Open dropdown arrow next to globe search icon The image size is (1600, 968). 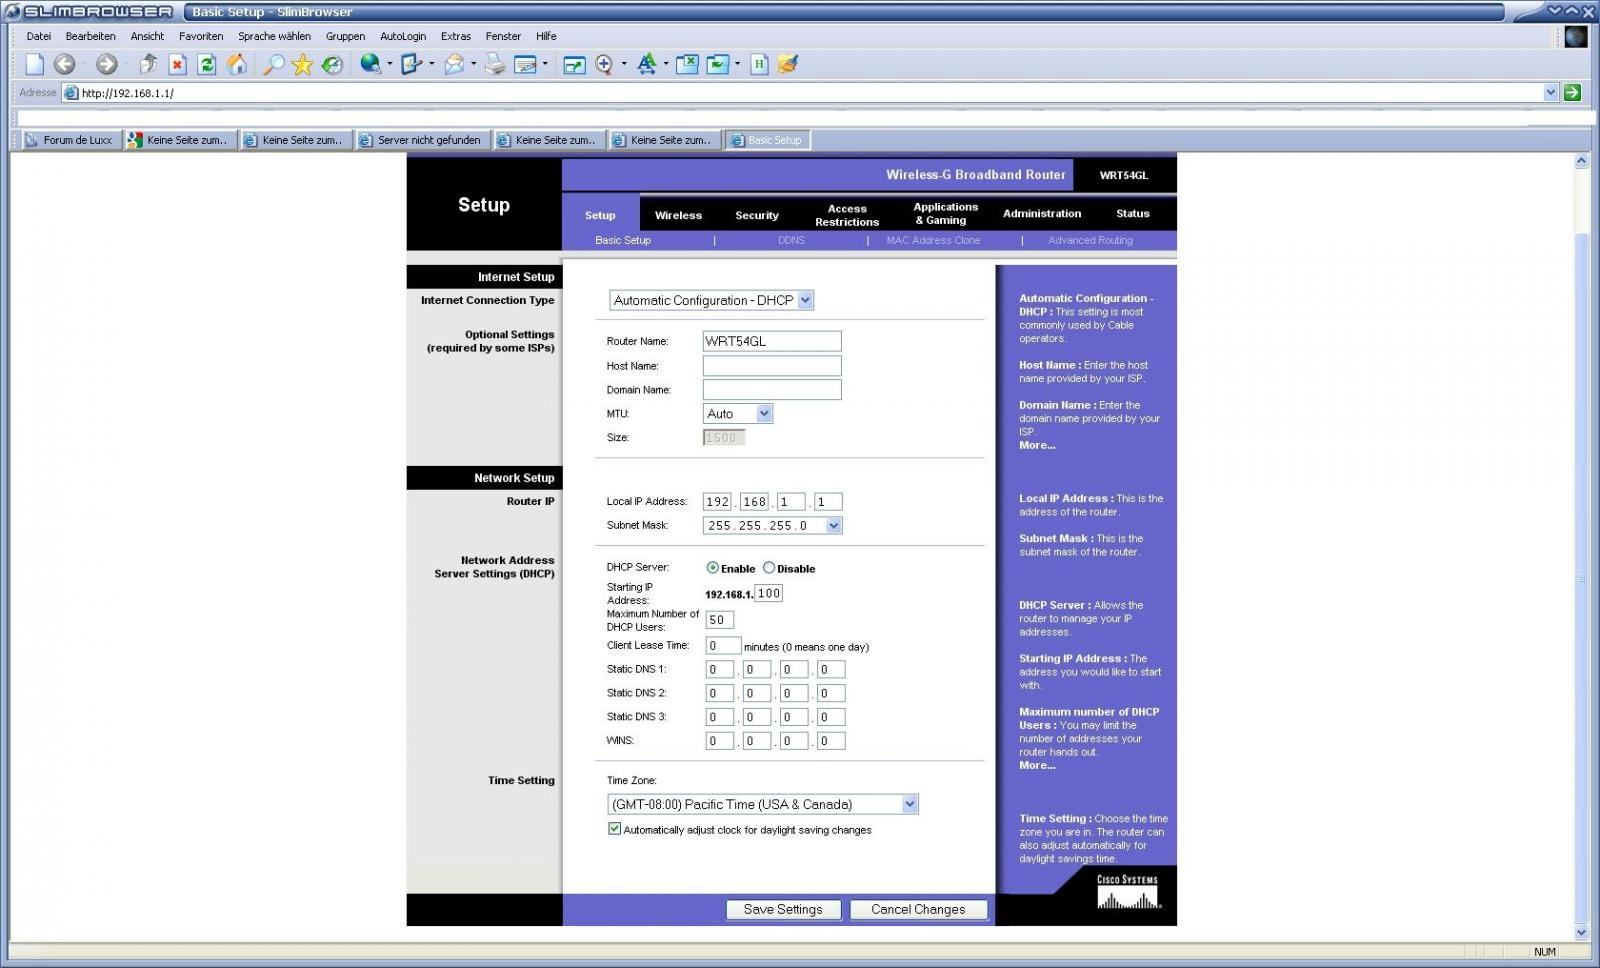(389, 64)
